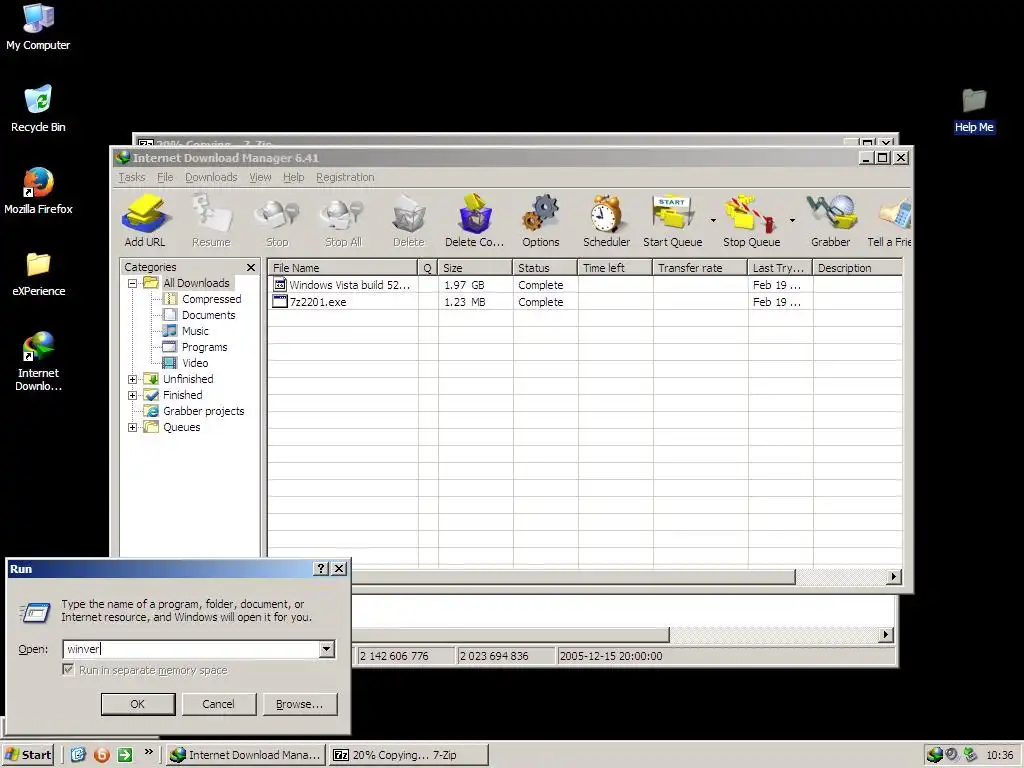Click 7-Zip window horizontal scrollbar right arrow
Image resolution: width=1024 pixels, height=768 pixels.
pos(886,634)
